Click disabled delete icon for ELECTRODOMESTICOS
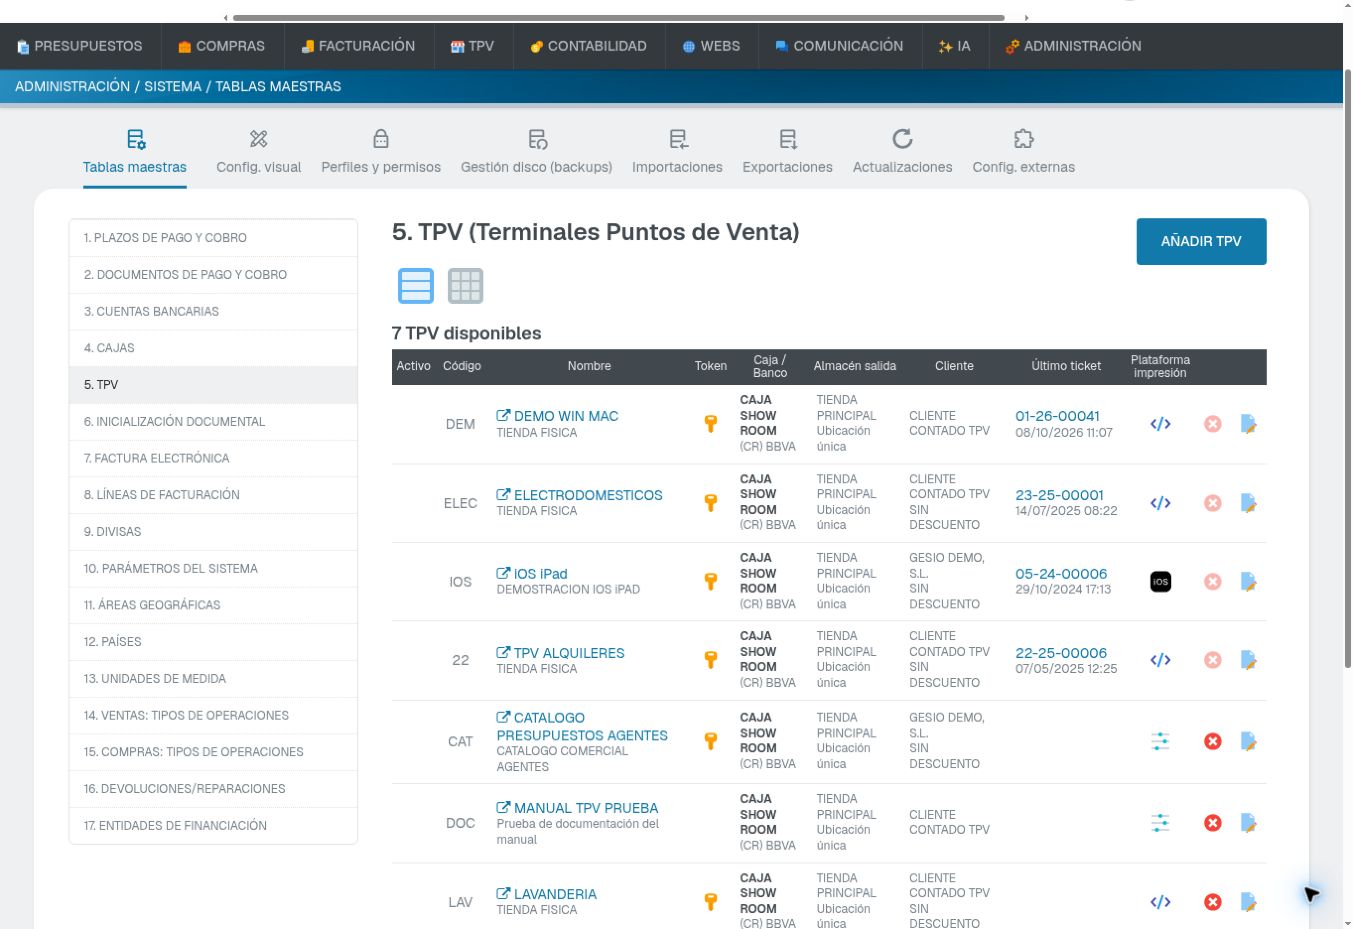The height and width of the screenshot is (929, 1353). click(1213, 503)
